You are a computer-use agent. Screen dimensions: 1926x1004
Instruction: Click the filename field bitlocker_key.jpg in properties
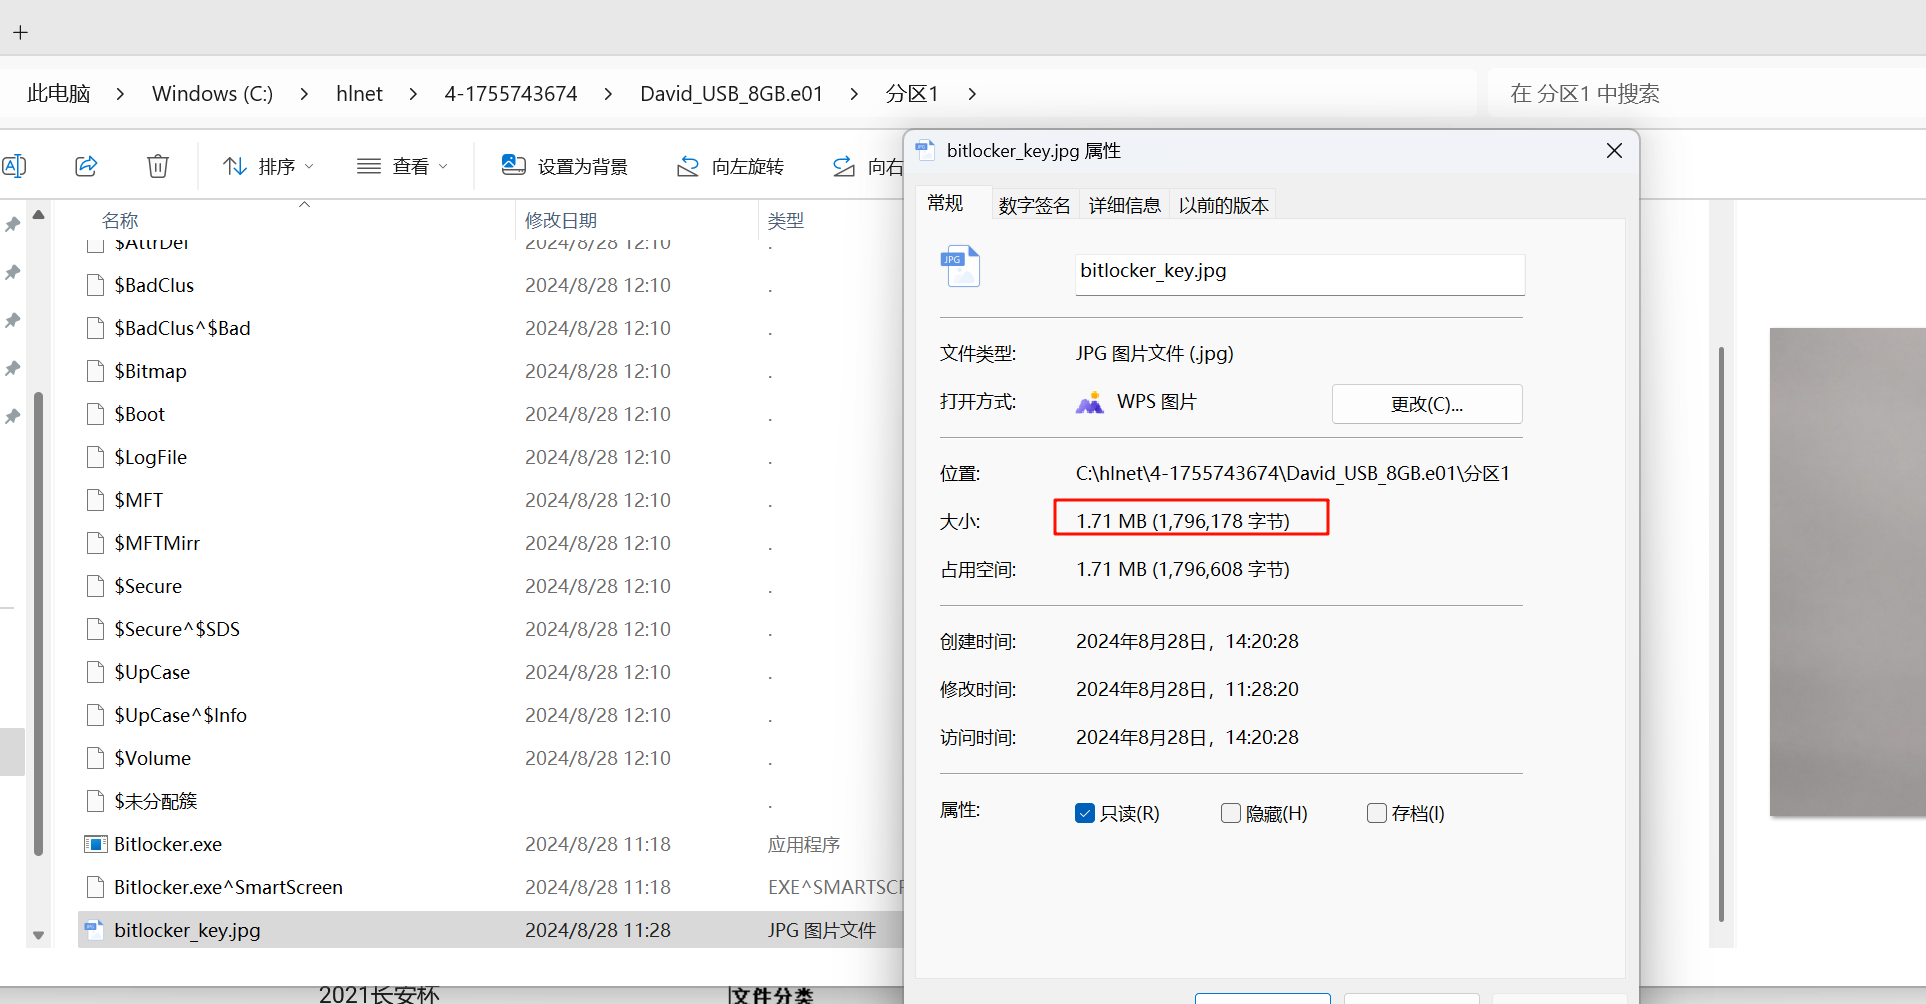click(x=1300, y=274)
